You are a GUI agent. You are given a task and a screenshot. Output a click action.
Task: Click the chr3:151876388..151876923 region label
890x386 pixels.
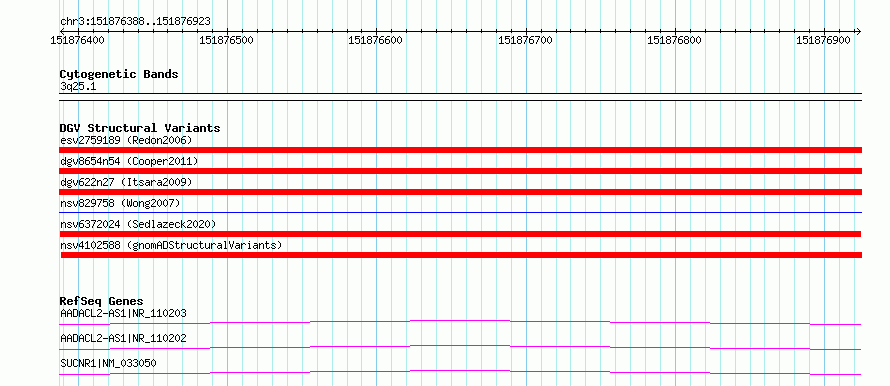(x=135, y=21)
